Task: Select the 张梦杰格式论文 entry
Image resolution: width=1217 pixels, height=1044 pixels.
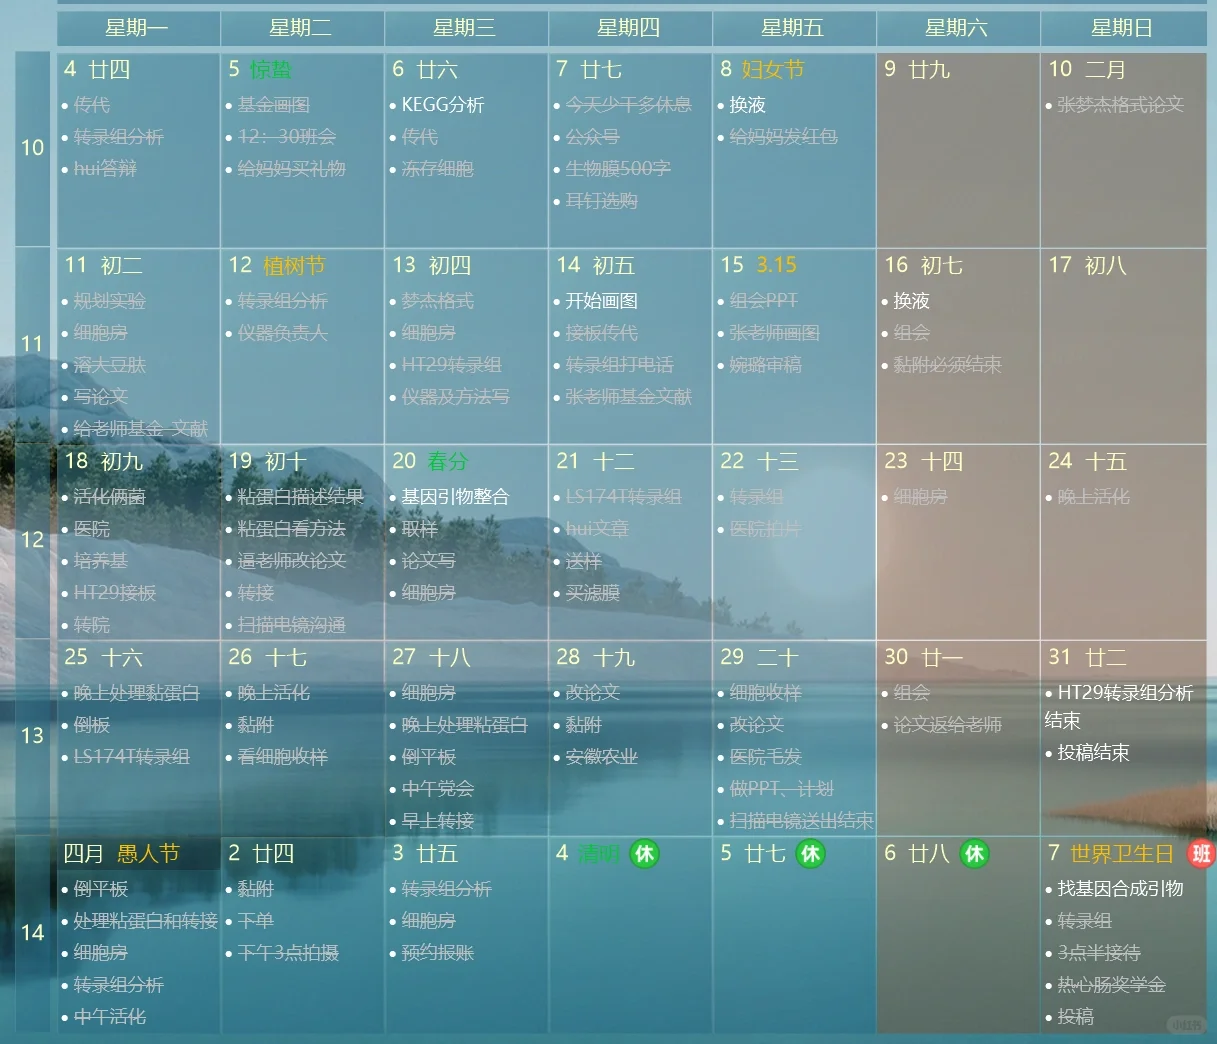Action: click(x=1121, y=104)
